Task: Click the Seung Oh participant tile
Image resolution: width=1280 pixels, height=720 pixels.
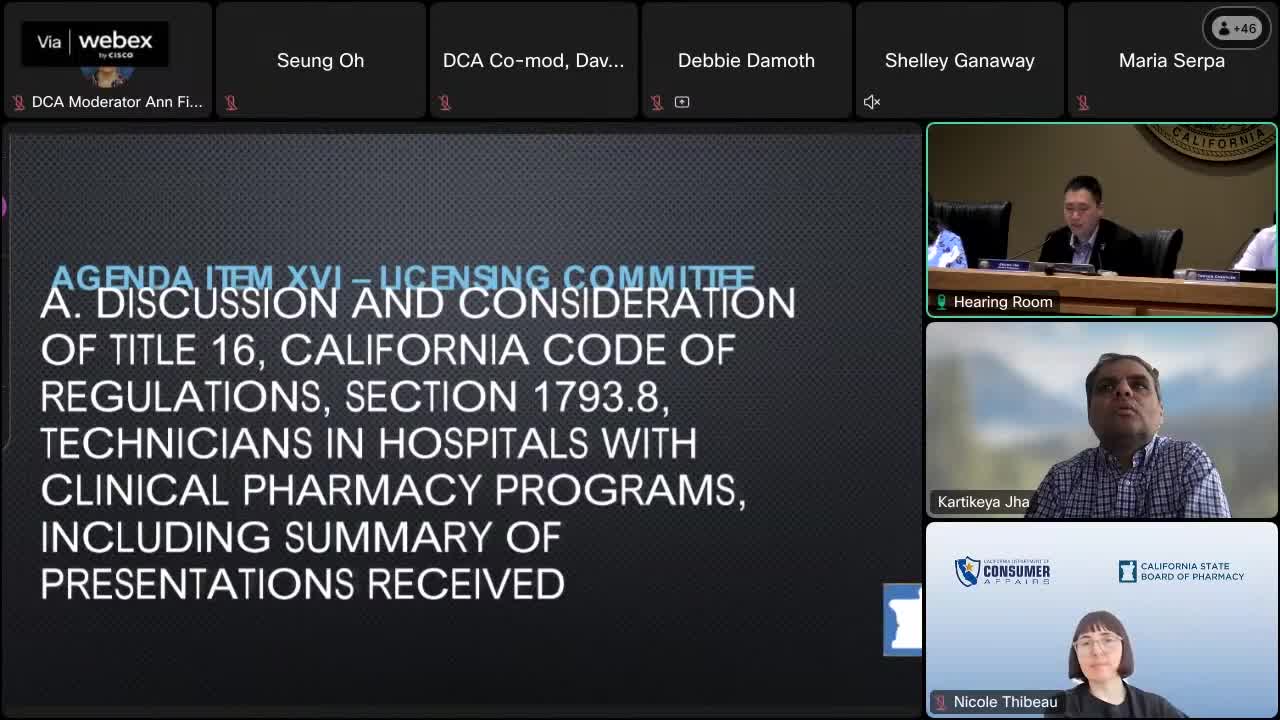Action: click(320, 60)
